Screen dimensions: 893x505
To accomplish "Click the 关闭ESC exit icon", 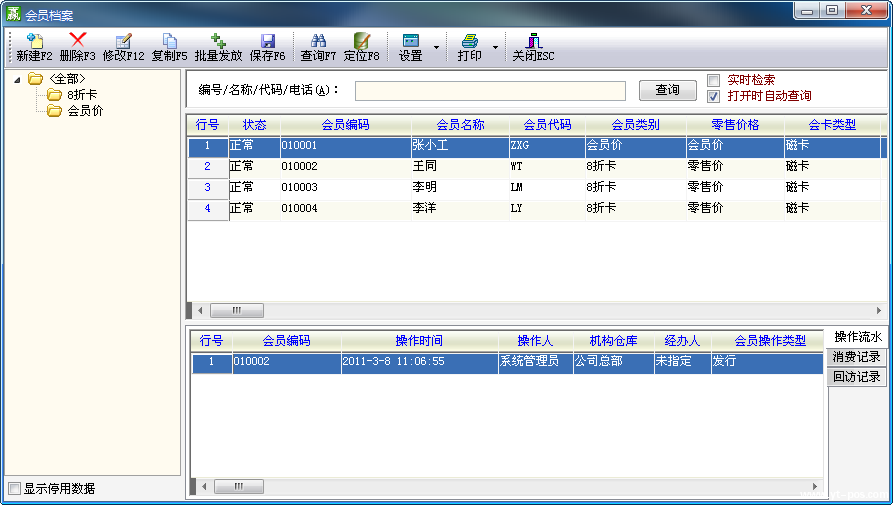I will (534, 40).
